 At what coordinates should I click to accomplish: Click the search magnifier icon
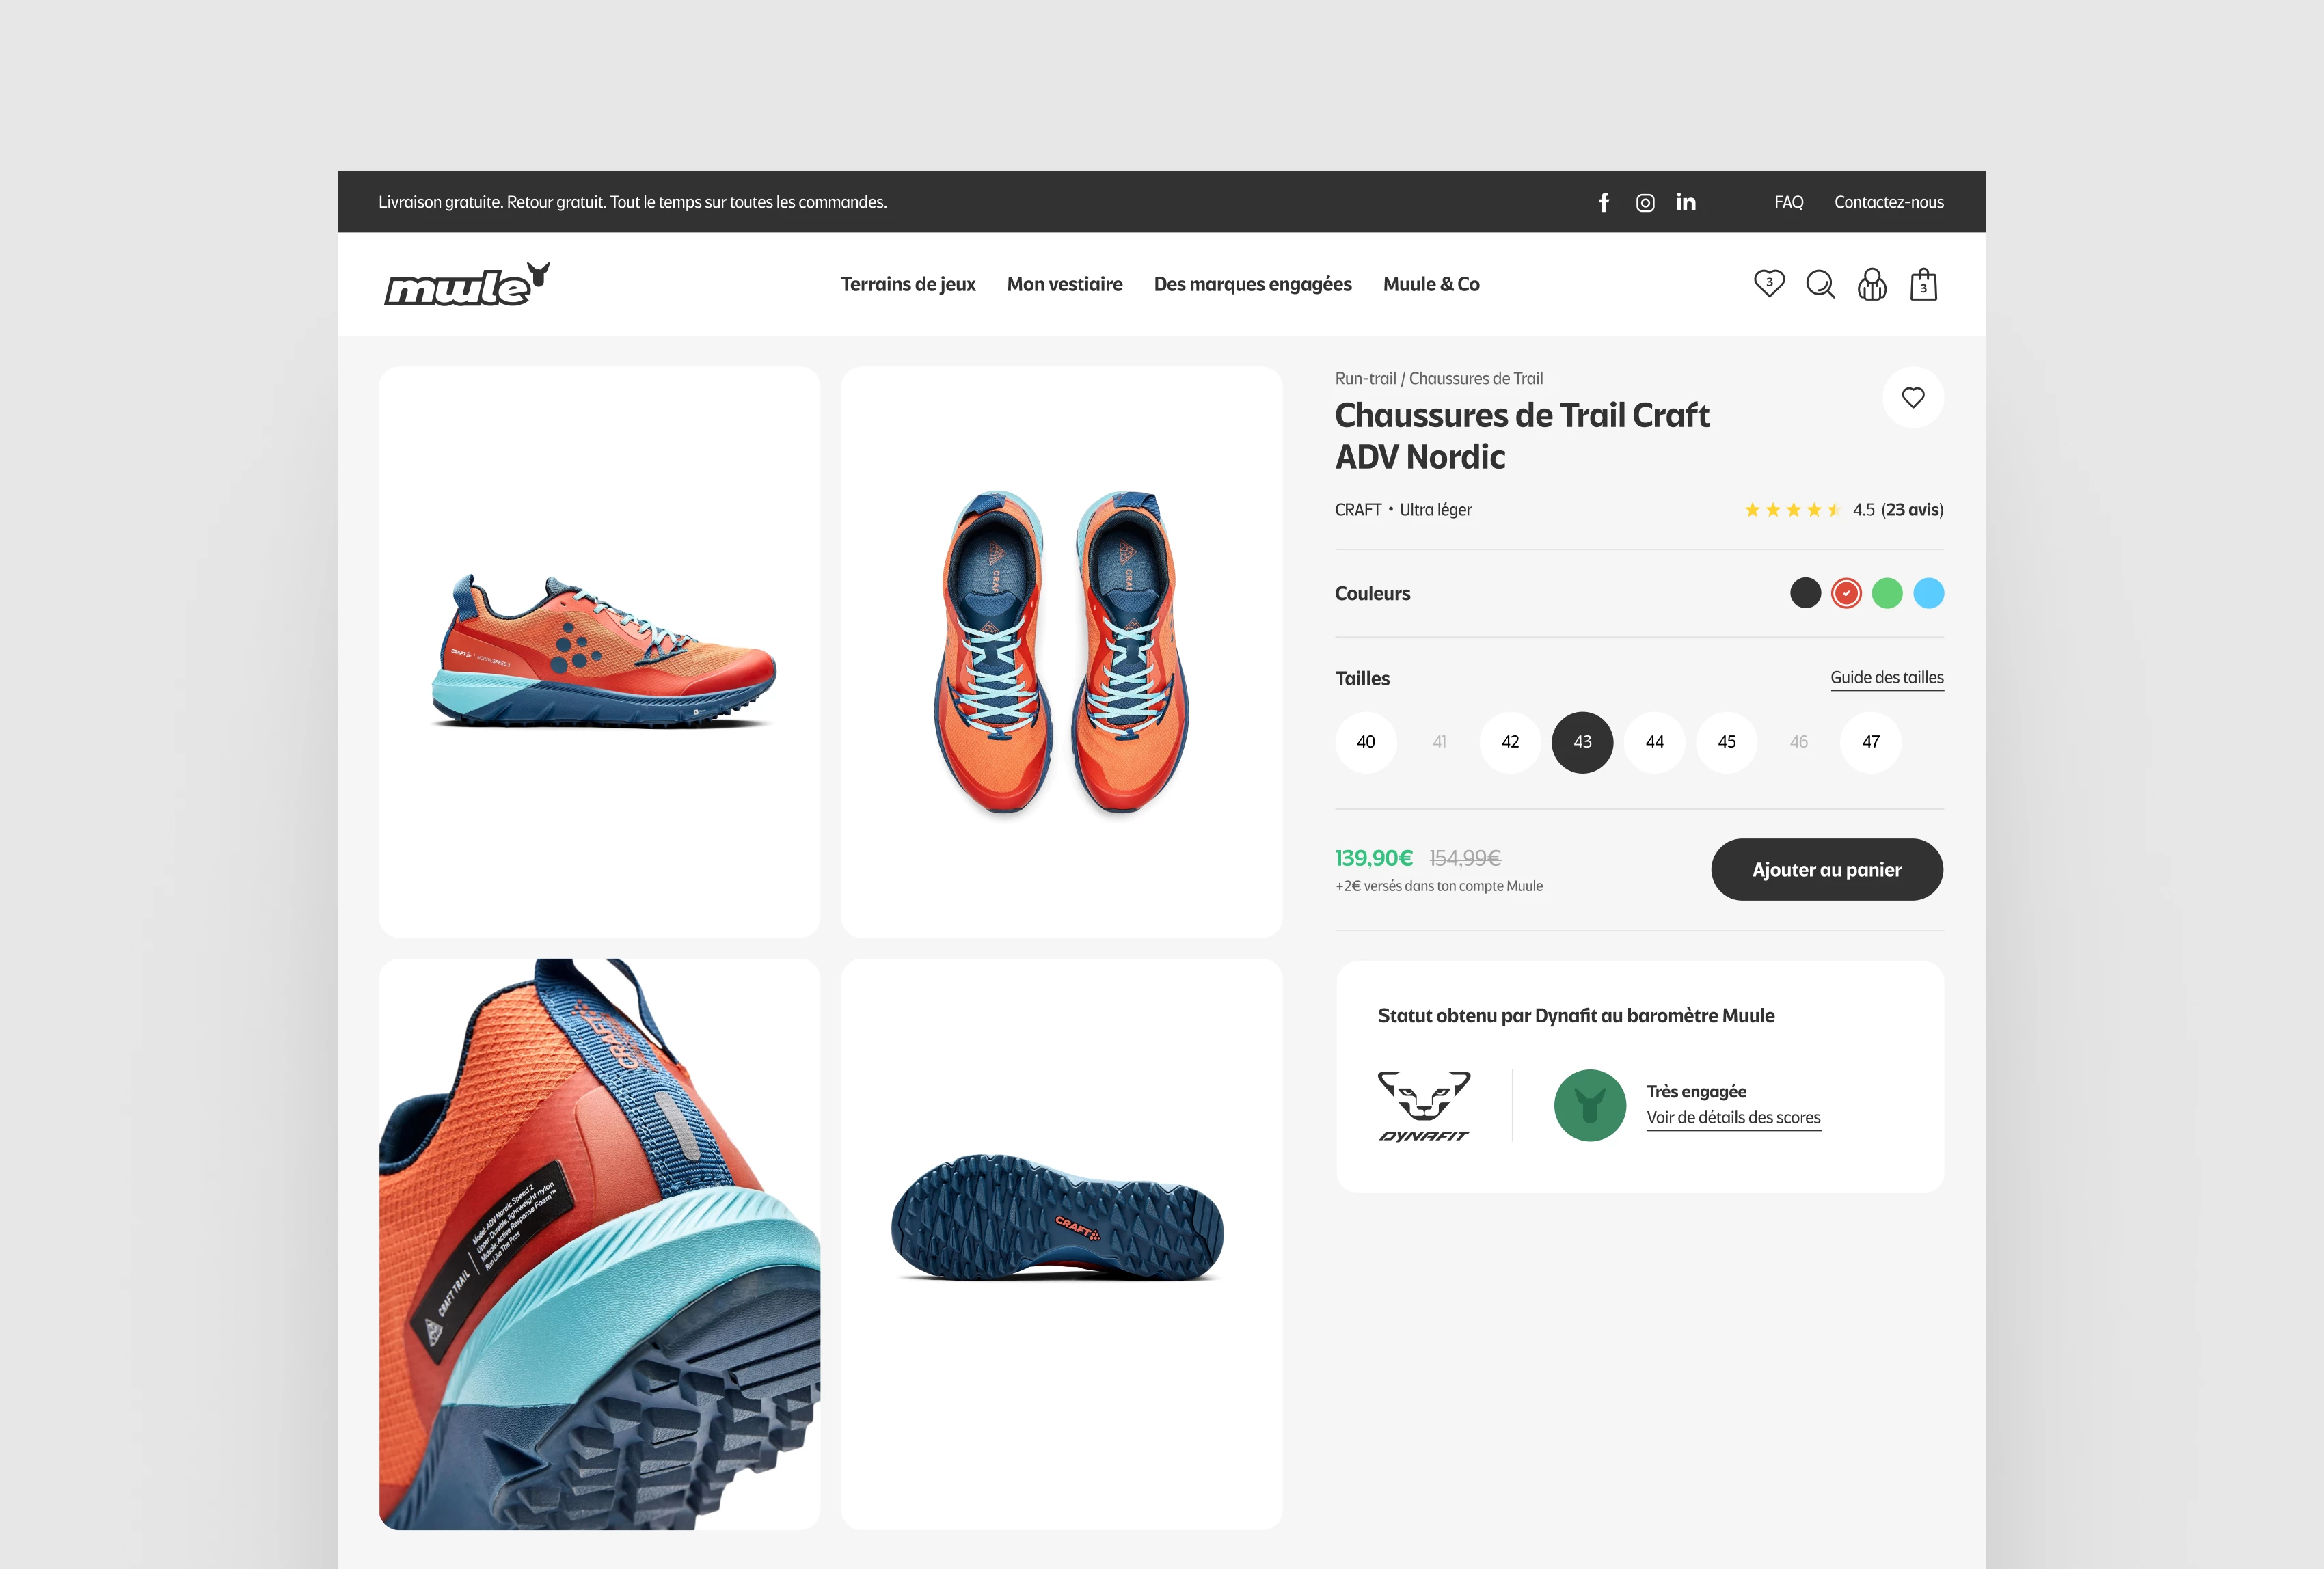pyautogui.click(x=1820, y=285)
